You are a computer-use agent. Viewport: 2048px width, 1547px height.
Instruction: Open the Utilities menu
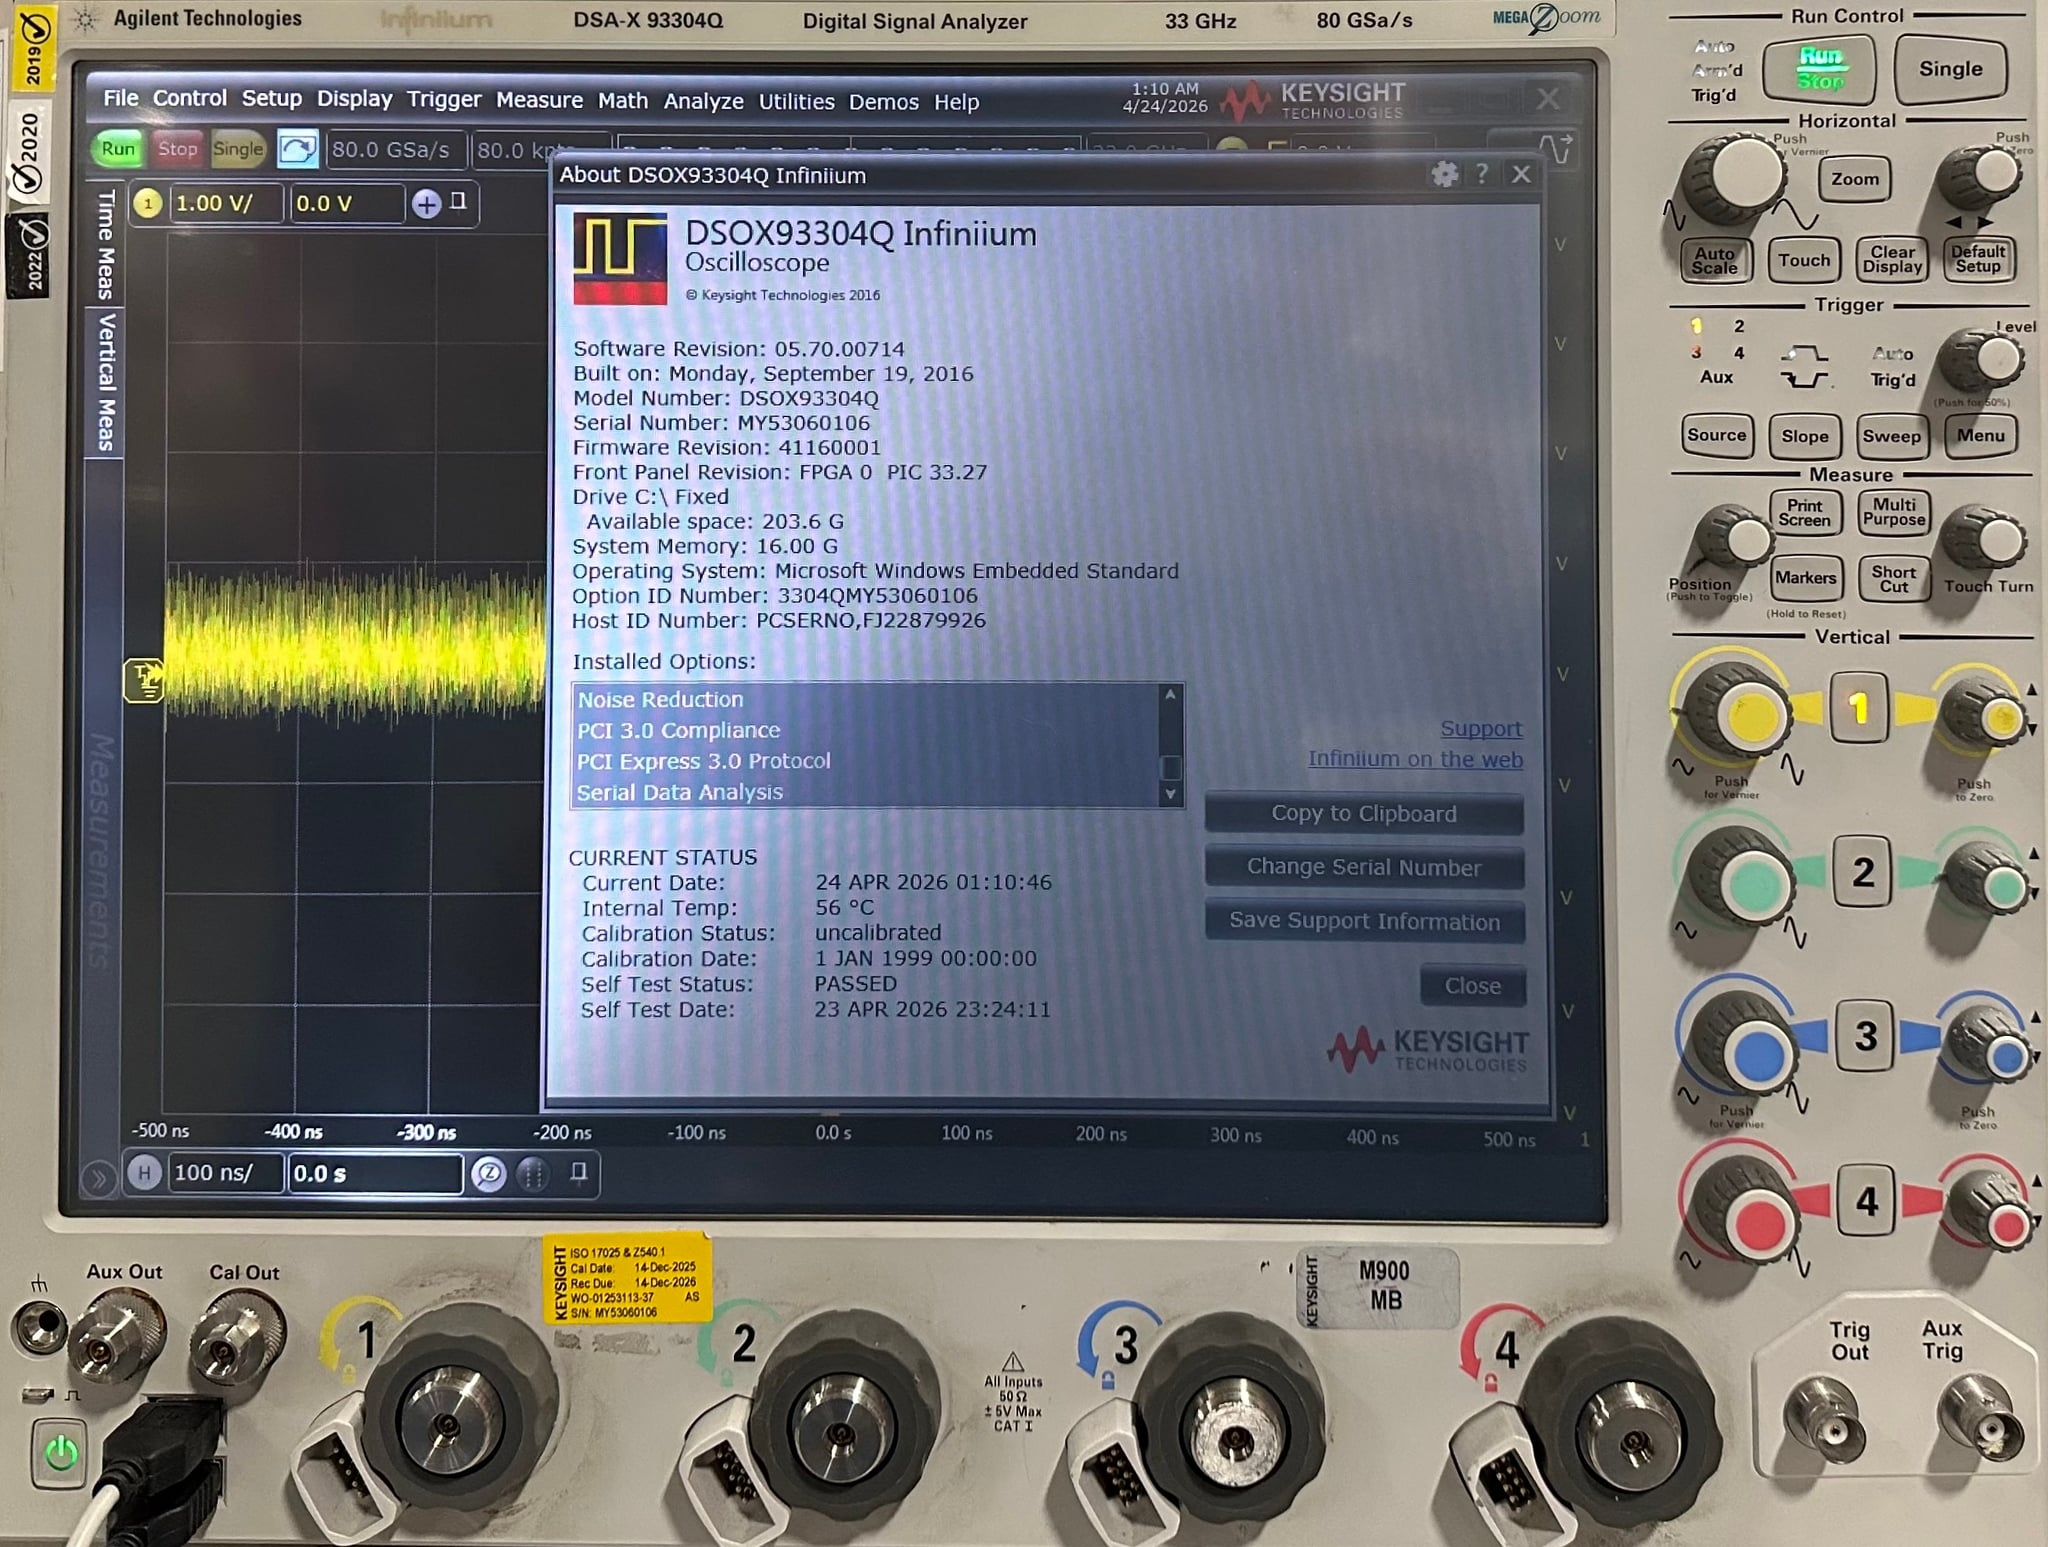coord(796,102)
